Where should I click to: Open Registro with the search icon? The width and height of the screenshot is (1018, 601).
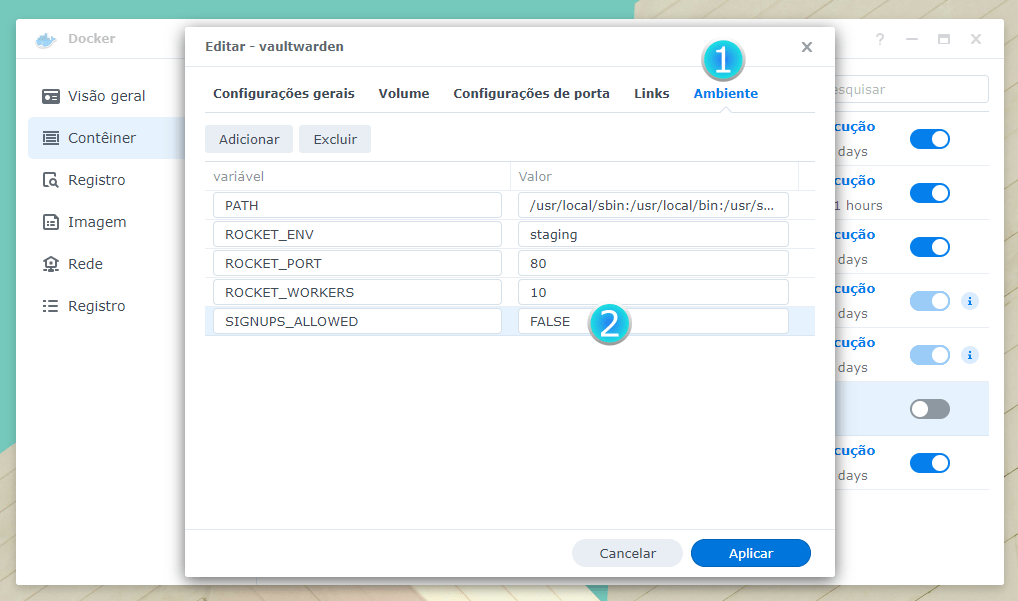[96, 180]
